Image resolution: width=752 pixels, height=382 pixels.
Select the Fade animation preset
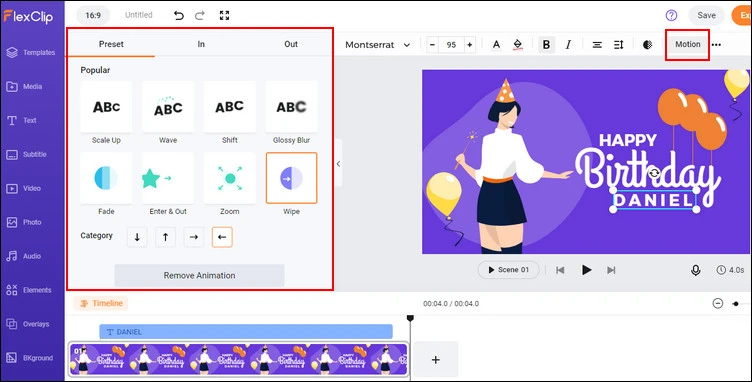click(x=106, y=178)
